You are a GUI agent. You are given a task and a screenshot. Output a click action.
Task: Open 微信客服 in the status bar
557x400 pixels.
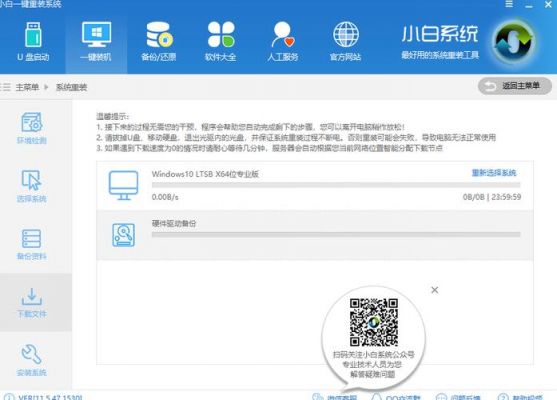point(335,398)
